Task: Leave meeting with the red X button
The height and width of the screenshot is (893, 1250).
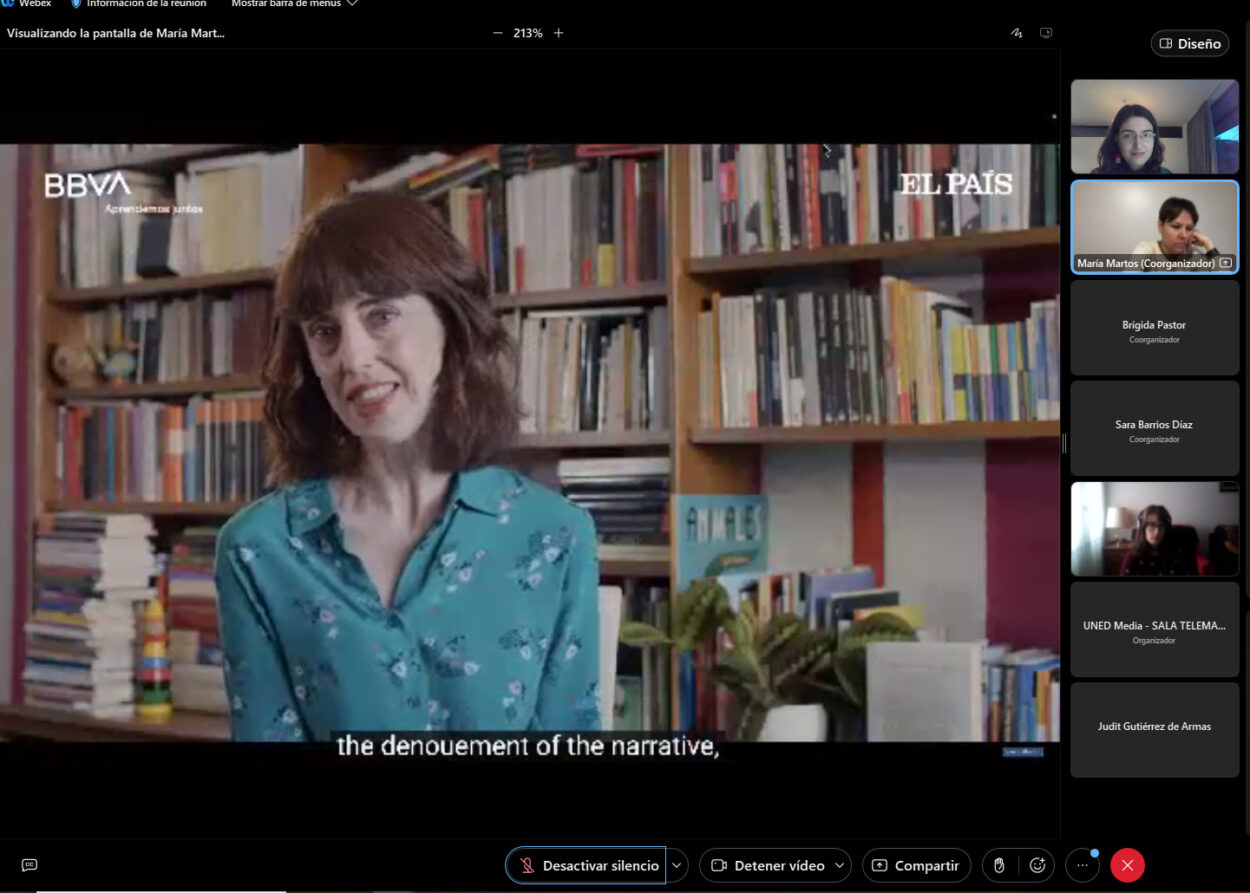Action: [x=1127, y=865]
